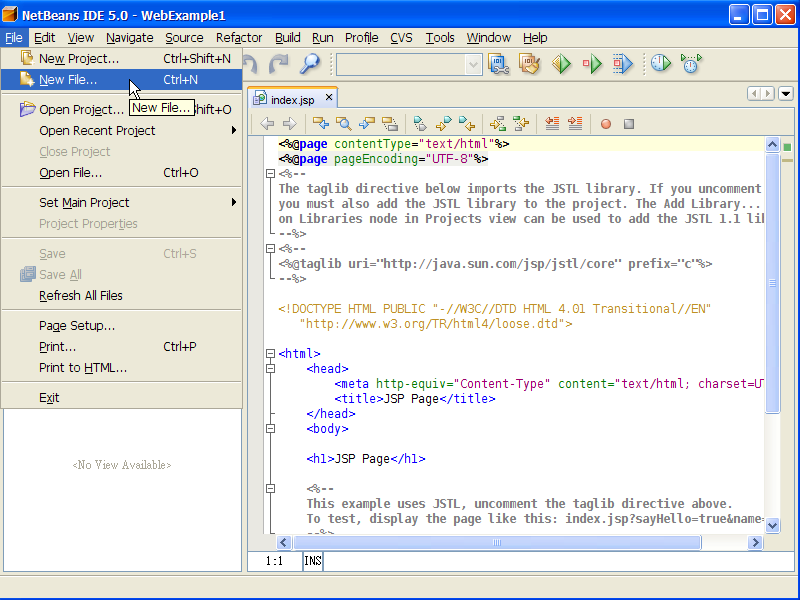This screenshot has width=800, height=600.
Task: Collapse the first JSP comment fold
Action: pyautogui.click(x=270, y=173)
